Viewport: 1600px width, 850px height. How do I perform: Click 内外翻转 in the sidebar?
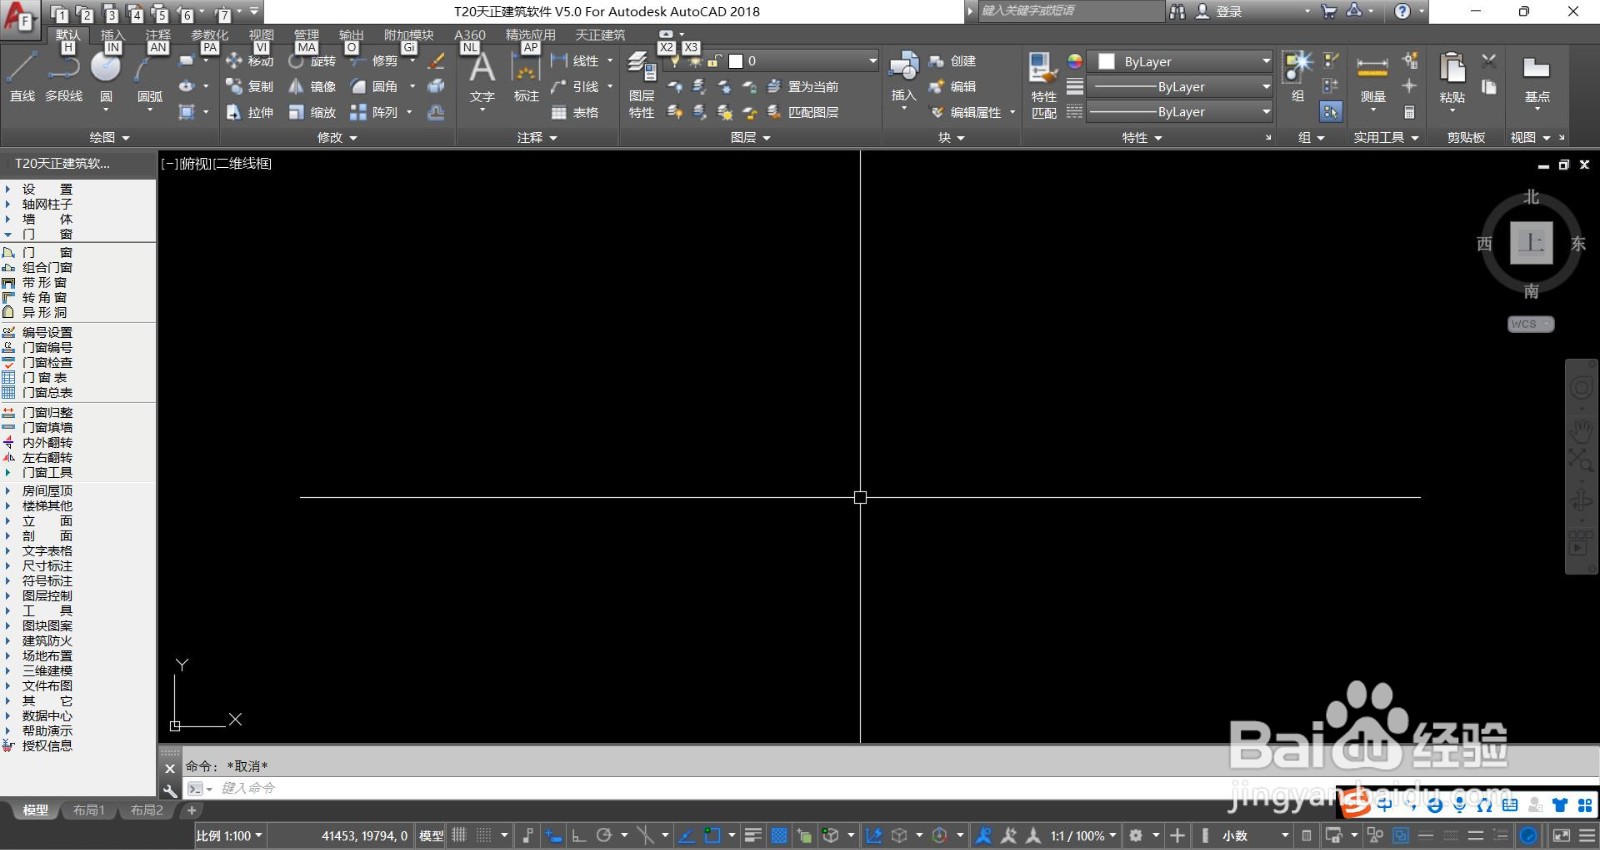point(47,443)
